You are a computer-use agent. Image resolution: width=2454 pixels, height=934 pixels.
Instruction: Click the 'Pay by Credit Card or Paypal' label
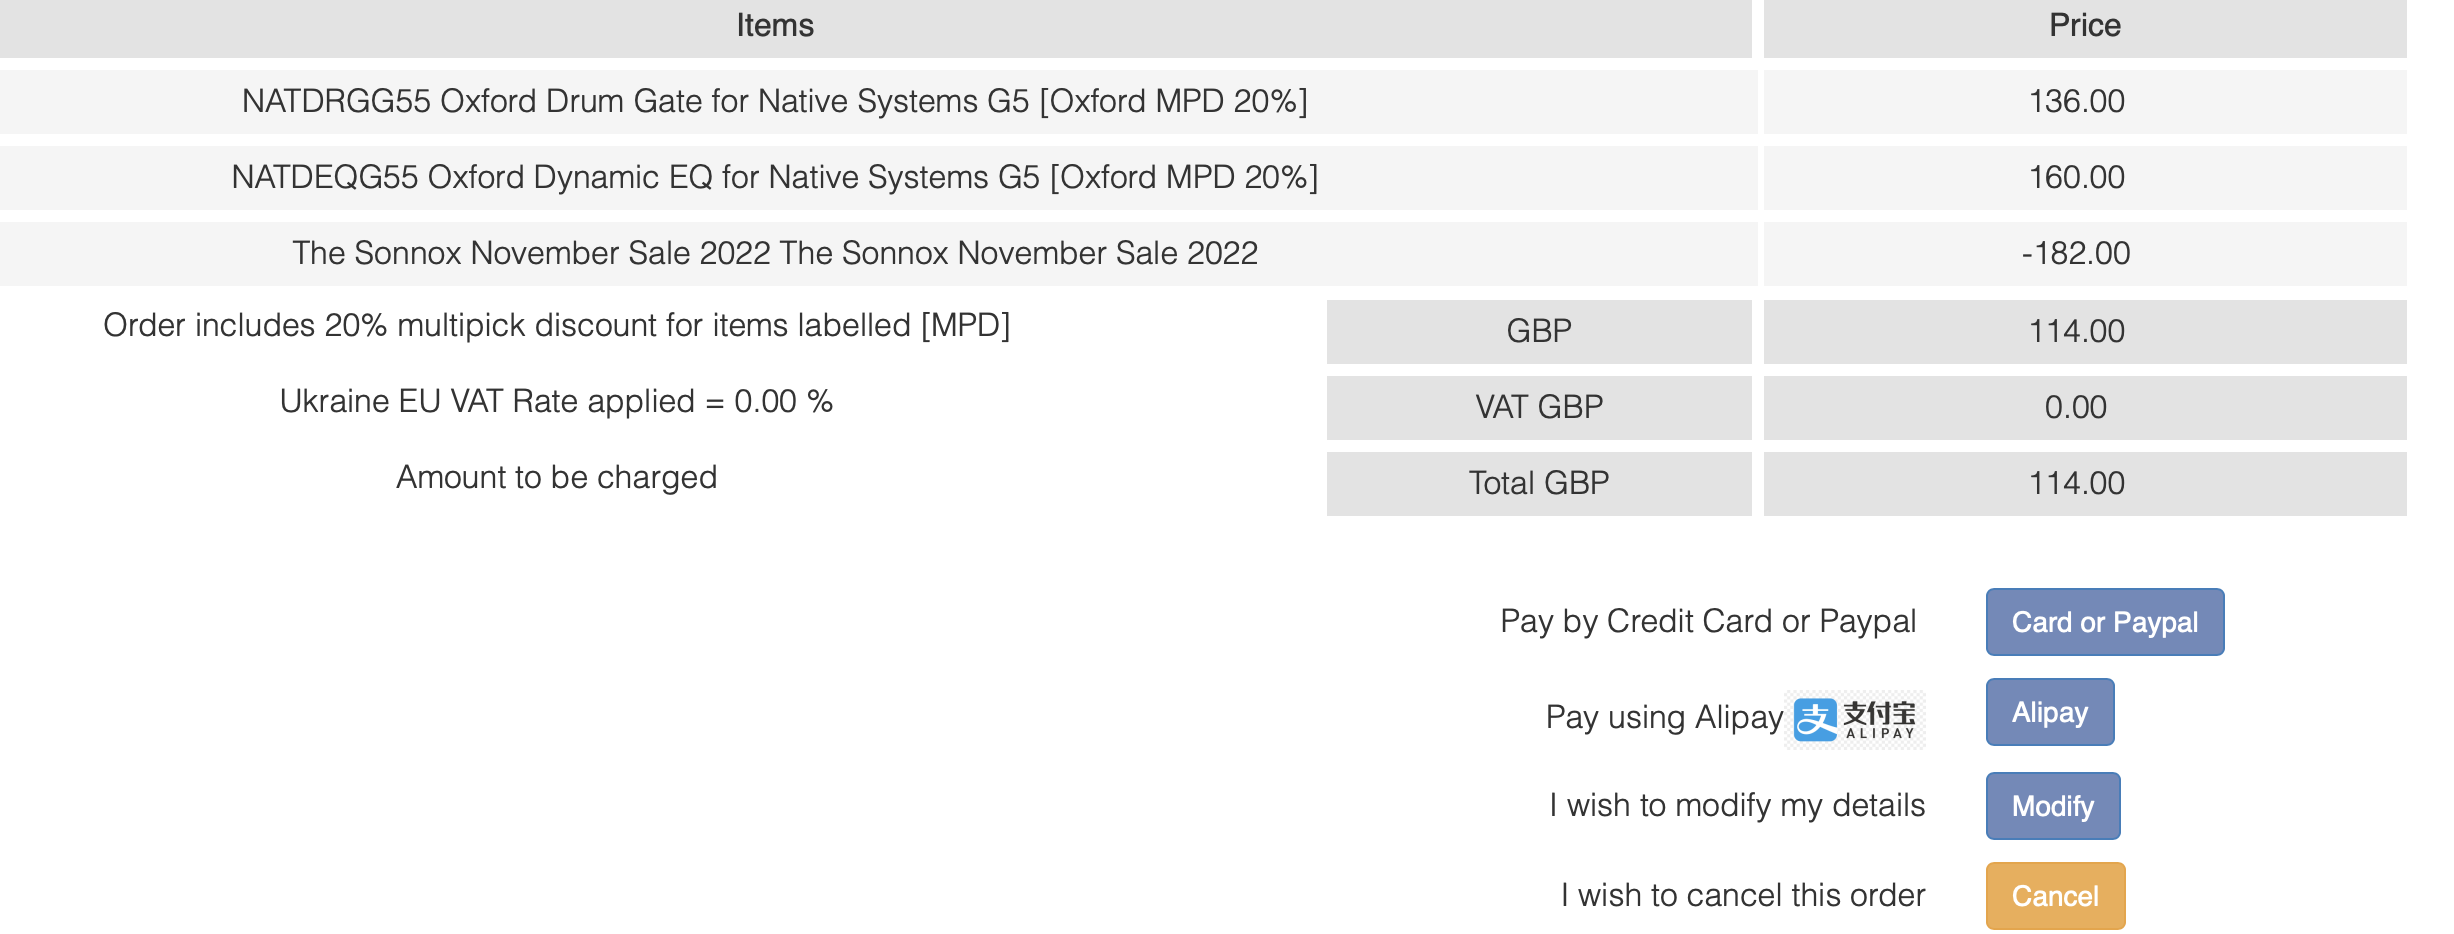[1708, 622]
